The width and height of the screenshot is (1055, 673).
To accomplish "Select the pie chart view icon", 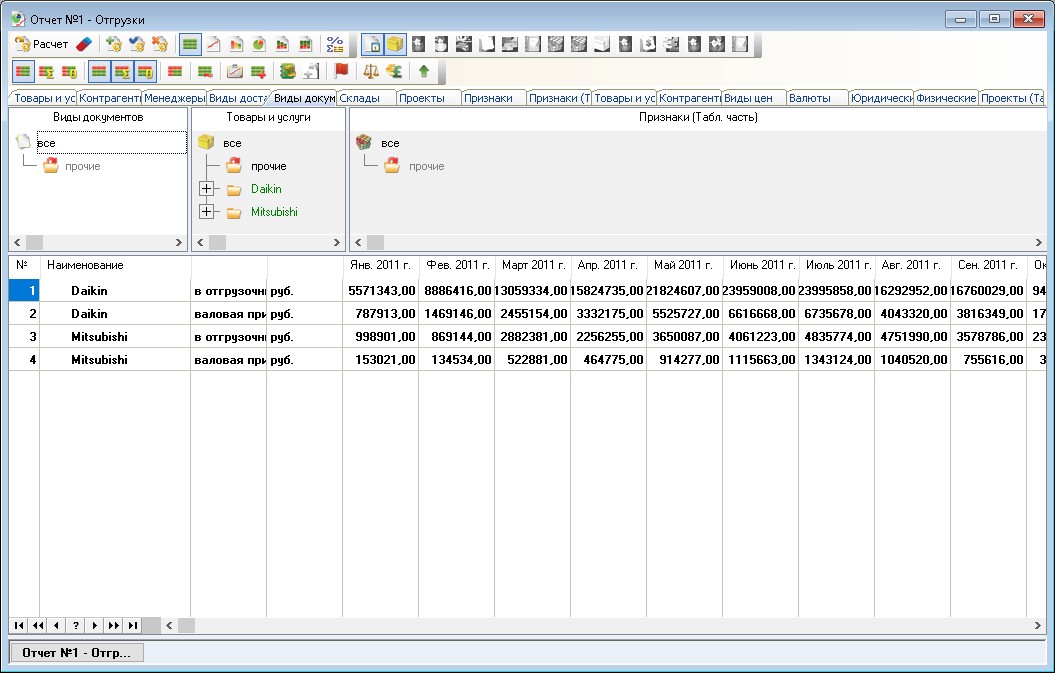I will (259, 44).
